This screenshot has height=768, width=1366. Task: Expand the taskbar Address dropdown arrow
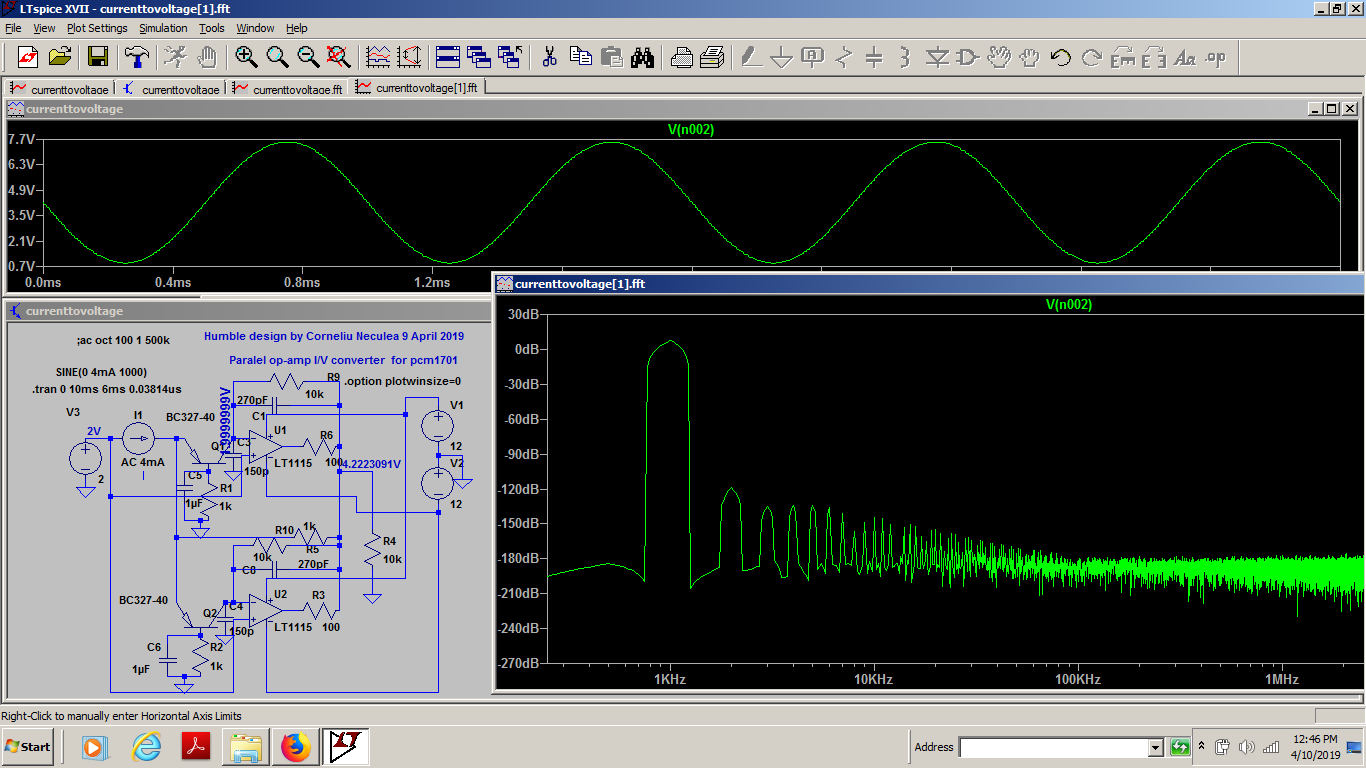[1156, 747]
